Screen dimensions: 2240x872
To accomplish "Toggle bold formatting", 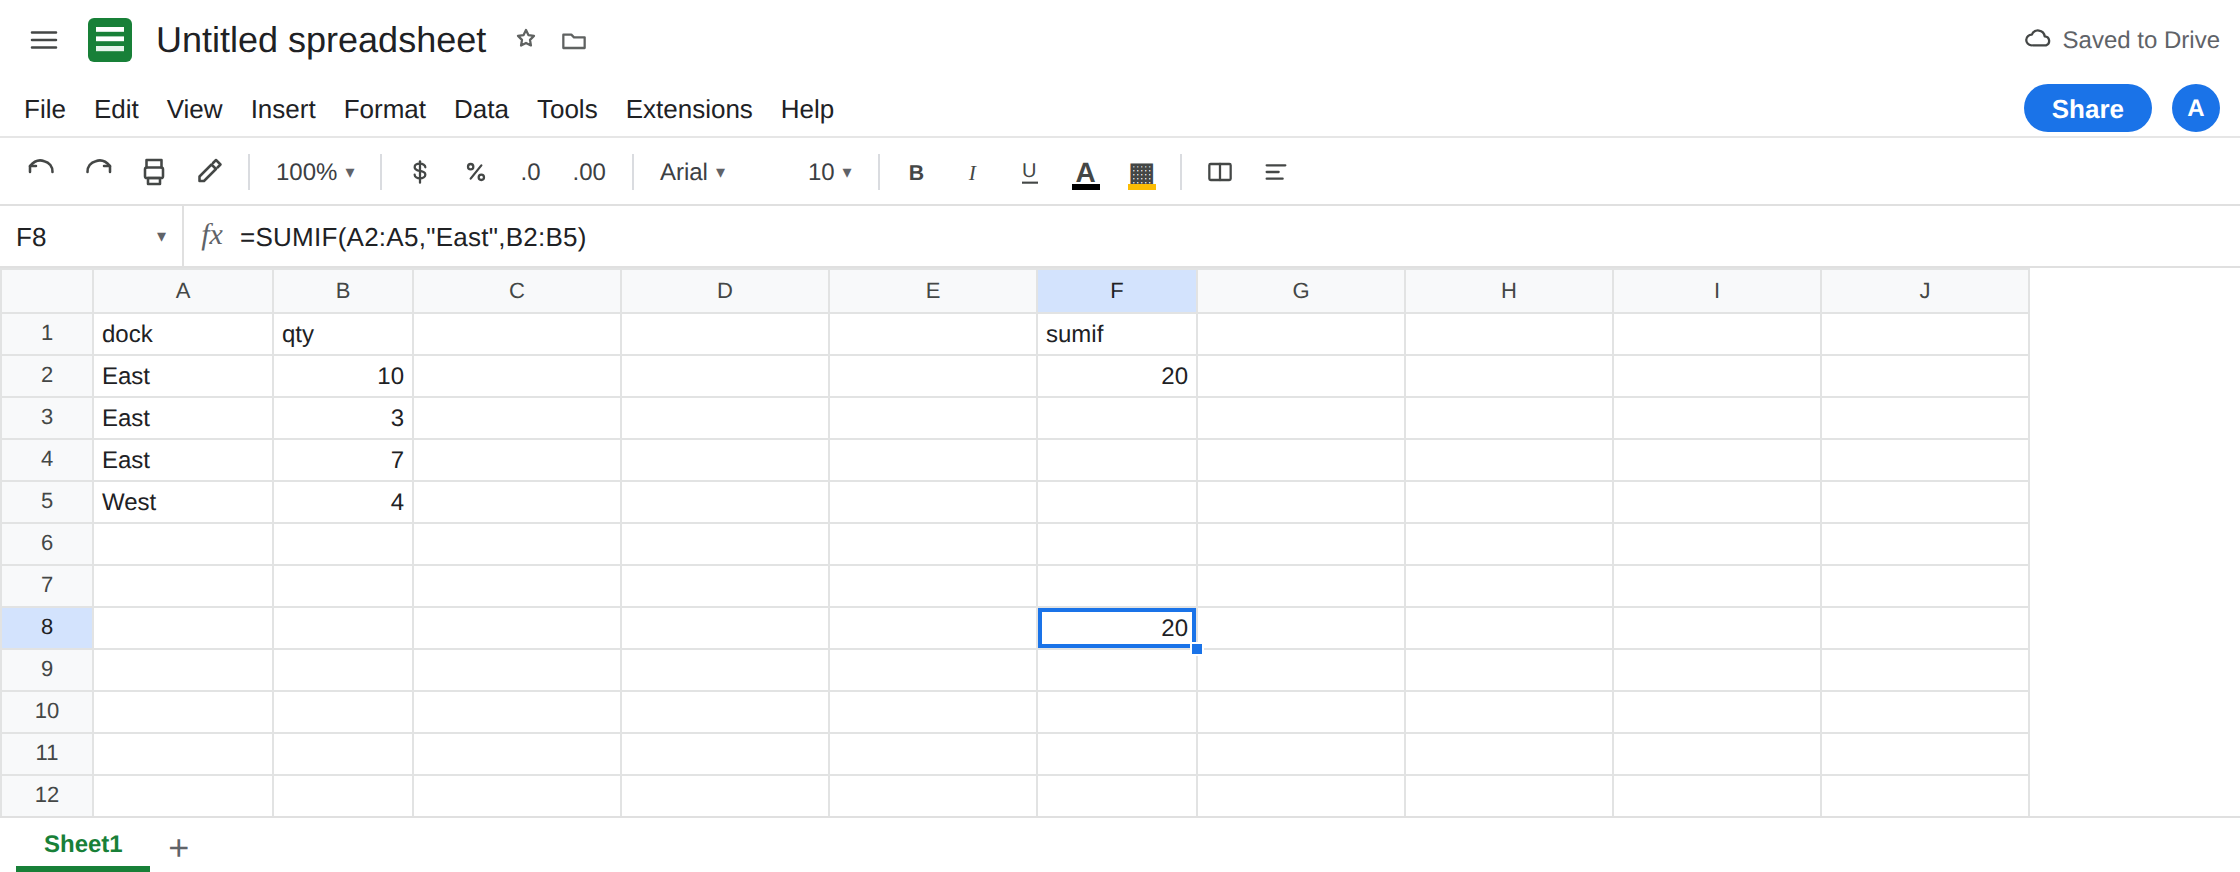I will [916, 172].
